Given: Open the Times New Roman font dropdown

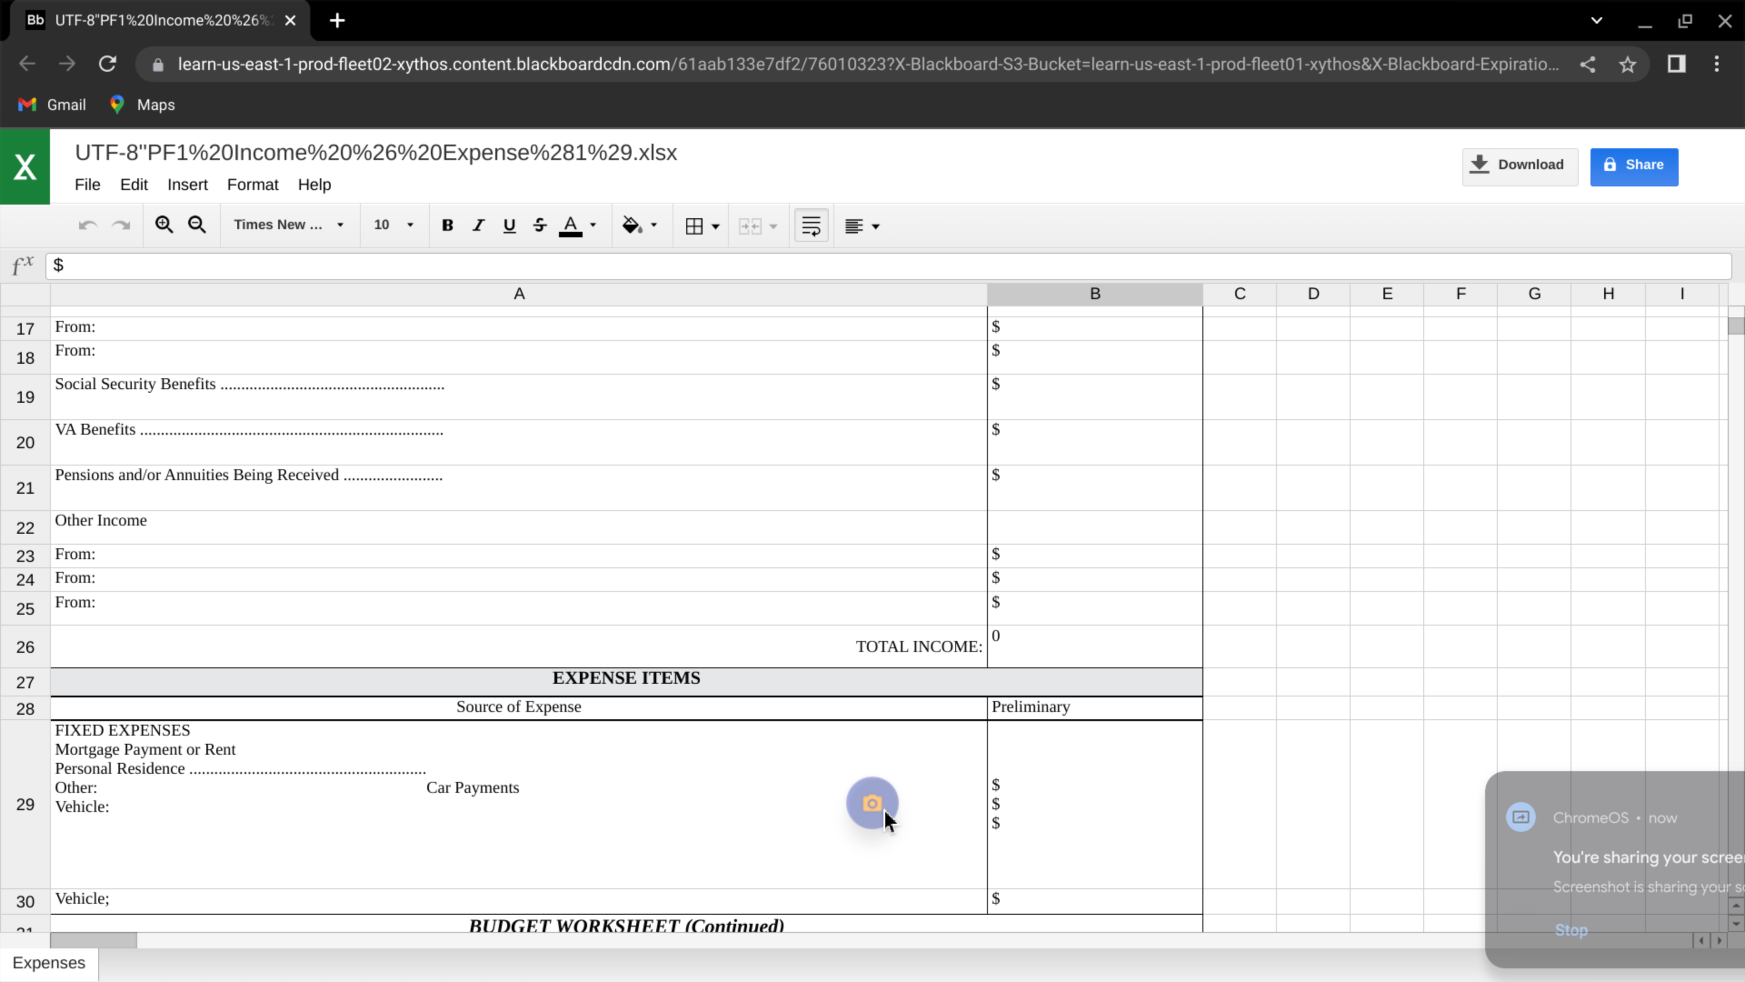Looking at the screenshot, I should click(288, 225).
